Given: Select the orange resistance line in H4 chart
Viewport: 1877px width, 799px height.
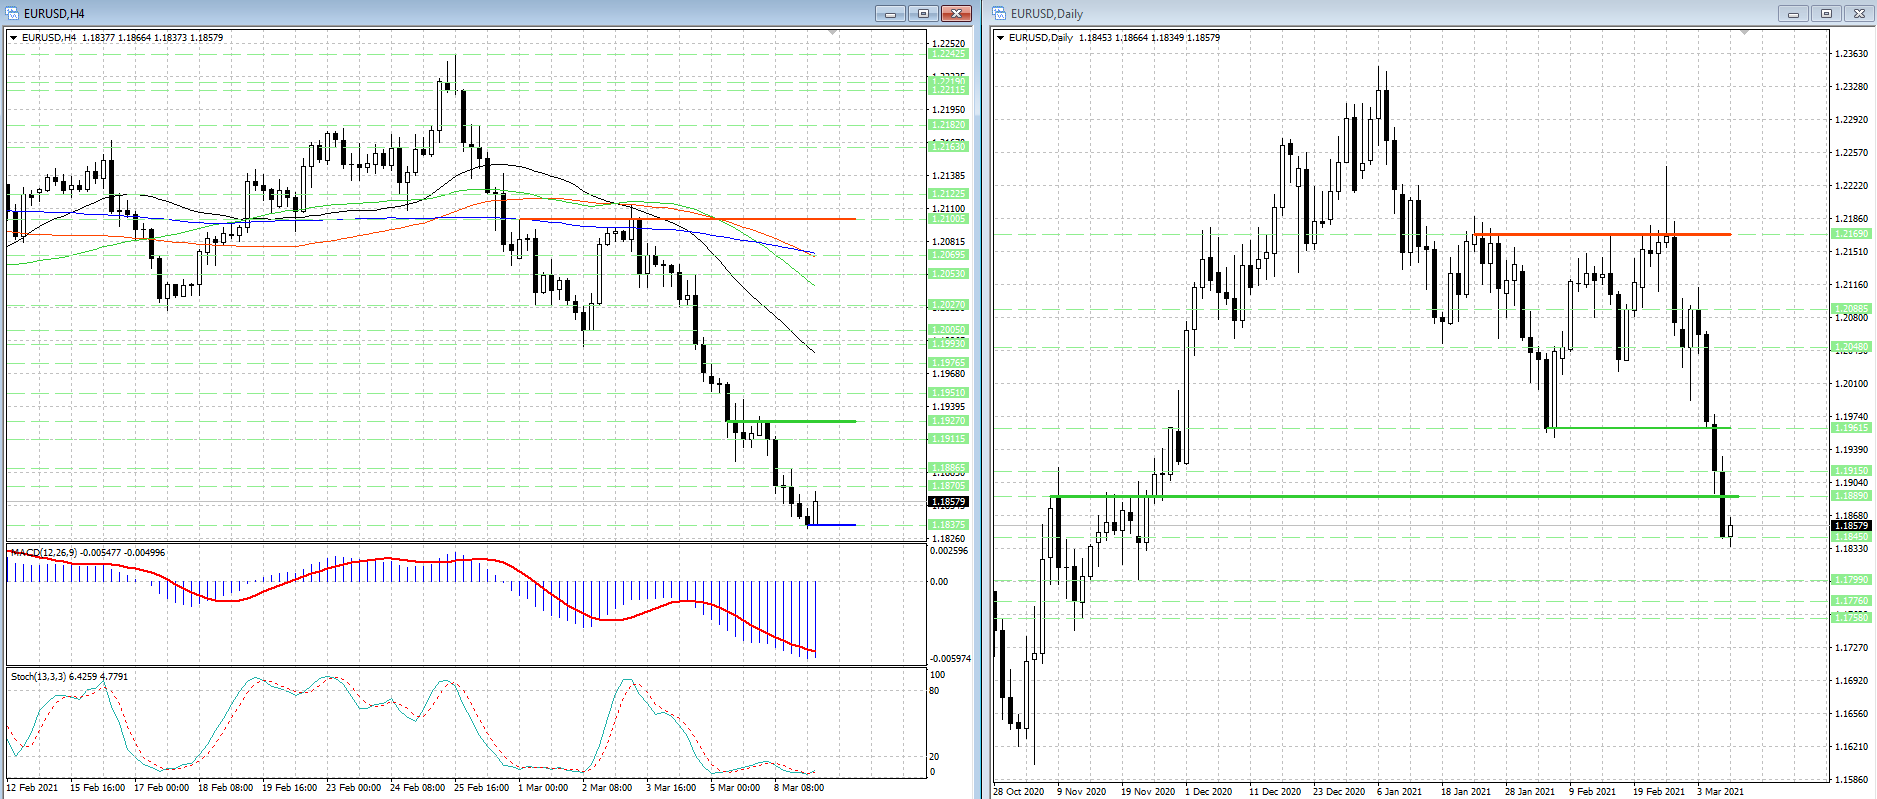Looking at the screenshot, I should point(688,219).
